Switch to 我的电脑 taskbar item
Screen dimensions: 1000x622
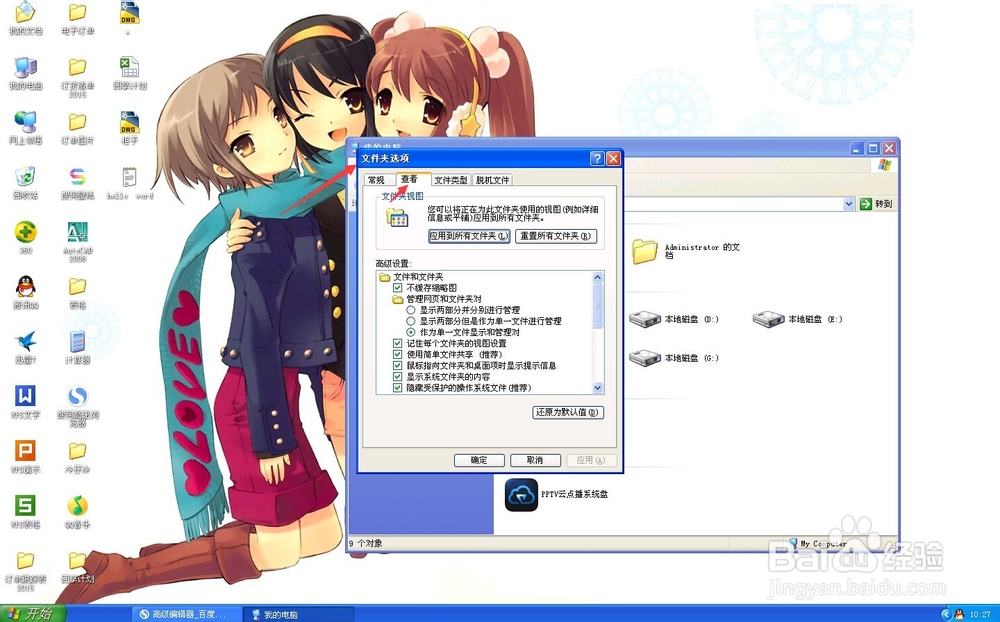pos(298,614)
